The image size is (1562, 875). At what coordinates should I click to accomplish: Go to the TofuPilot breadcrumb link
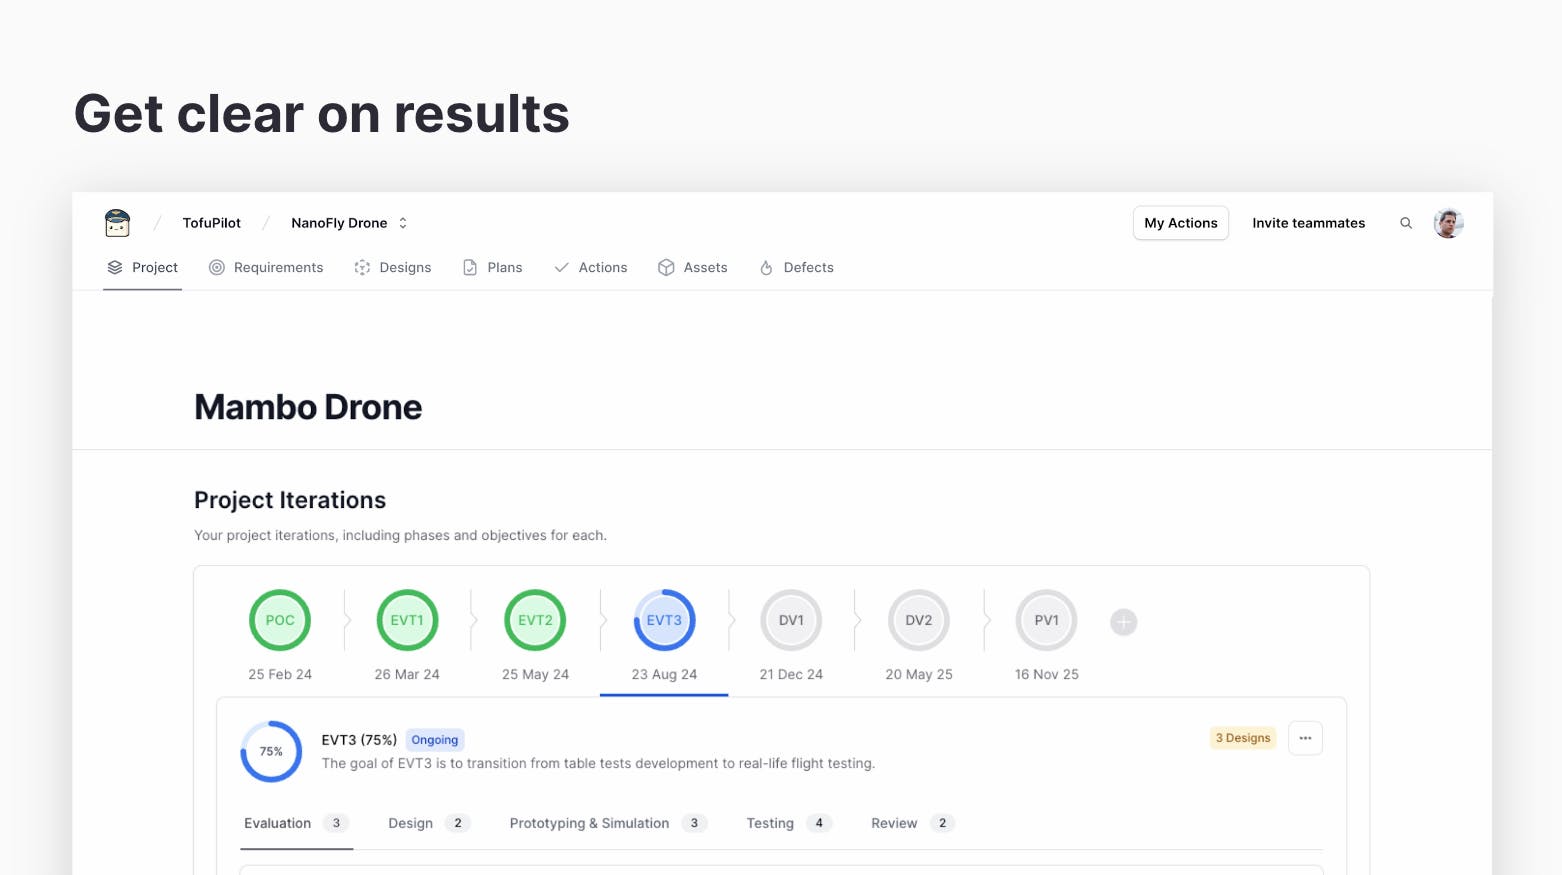point(212,223)
